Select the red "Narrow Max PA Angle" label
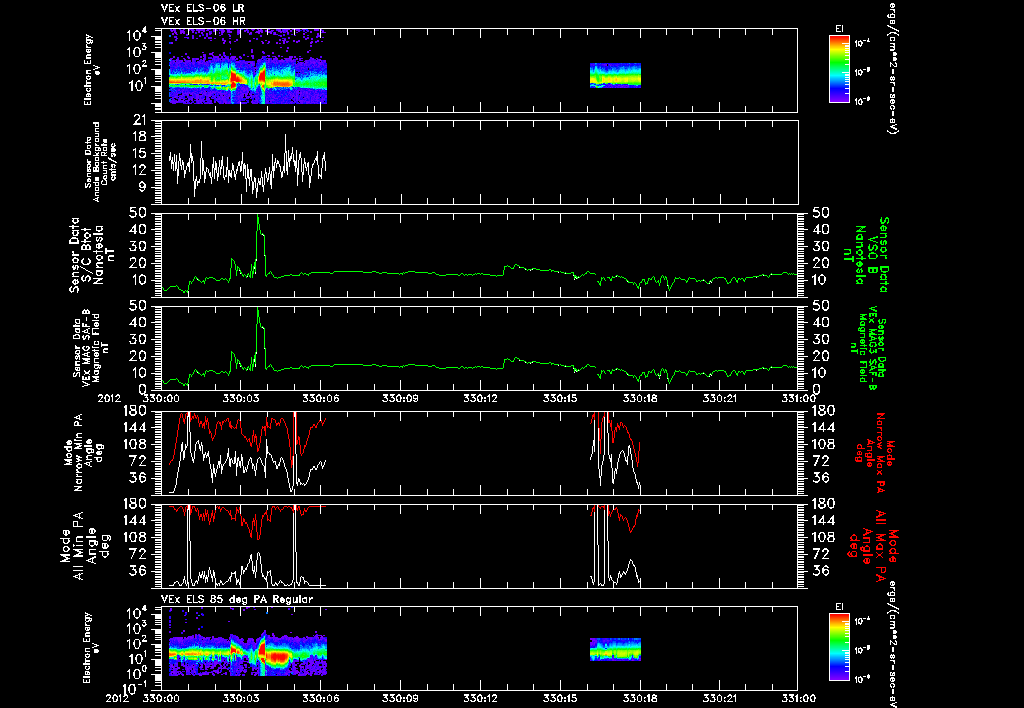Viewport: 1024px width, 708px height. tap(875, 454)
